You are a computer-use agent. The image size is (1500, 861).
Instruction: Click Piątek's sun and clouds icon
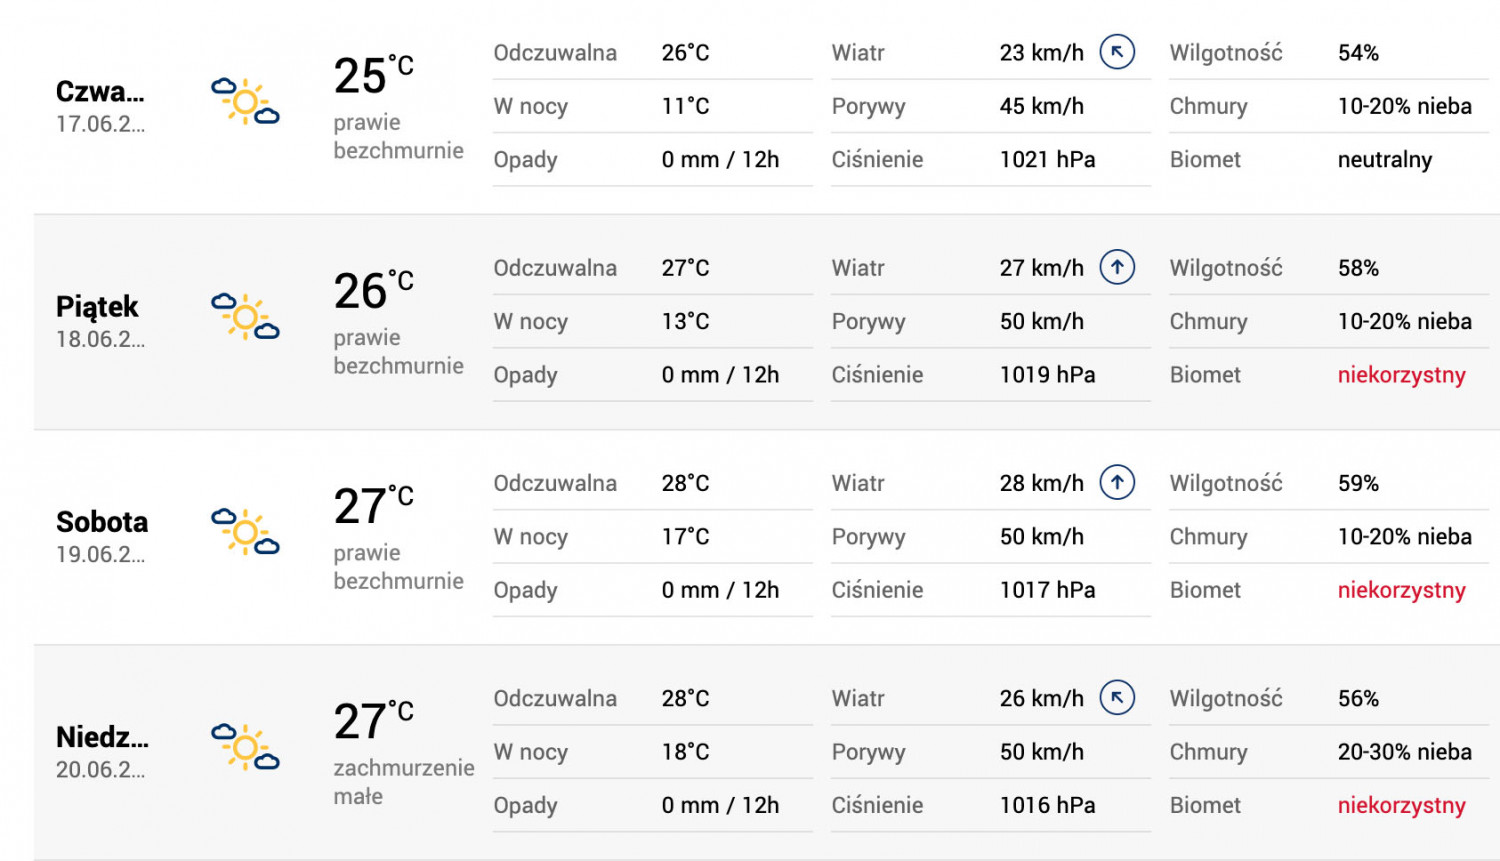[245, 317]
